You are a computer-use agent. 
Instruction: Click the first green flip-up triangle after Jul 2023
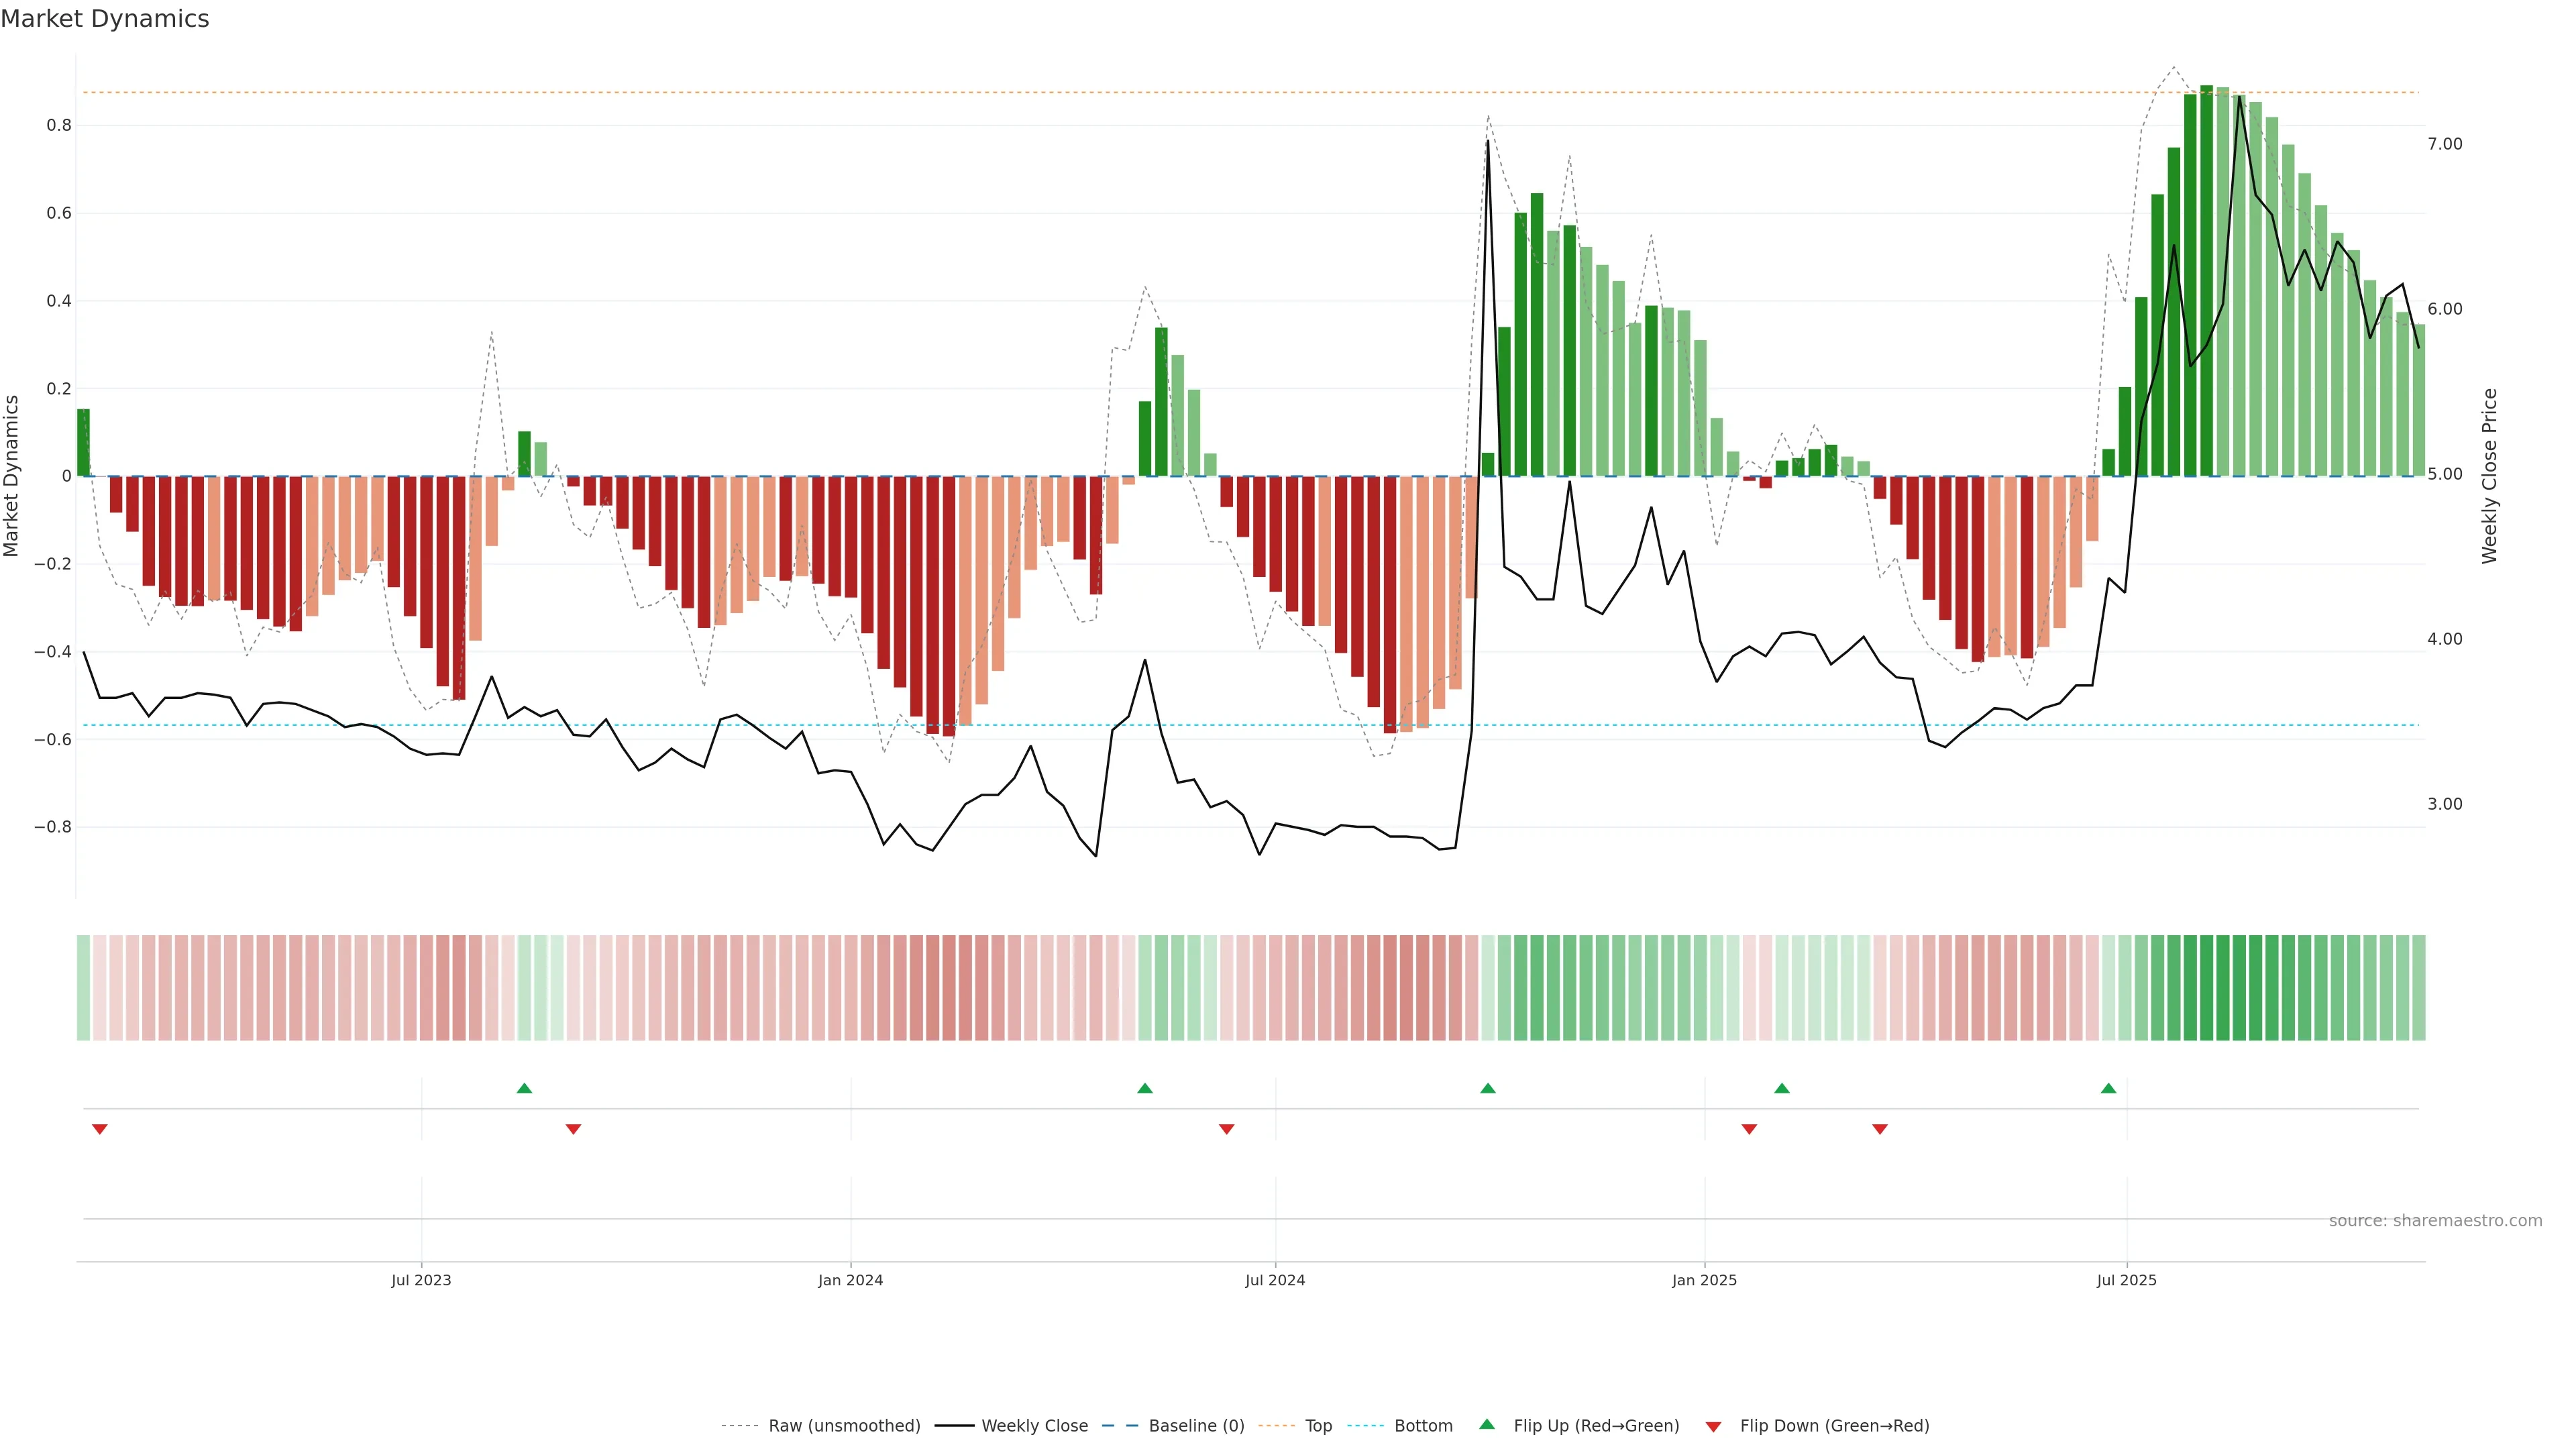pos(524,1088)
